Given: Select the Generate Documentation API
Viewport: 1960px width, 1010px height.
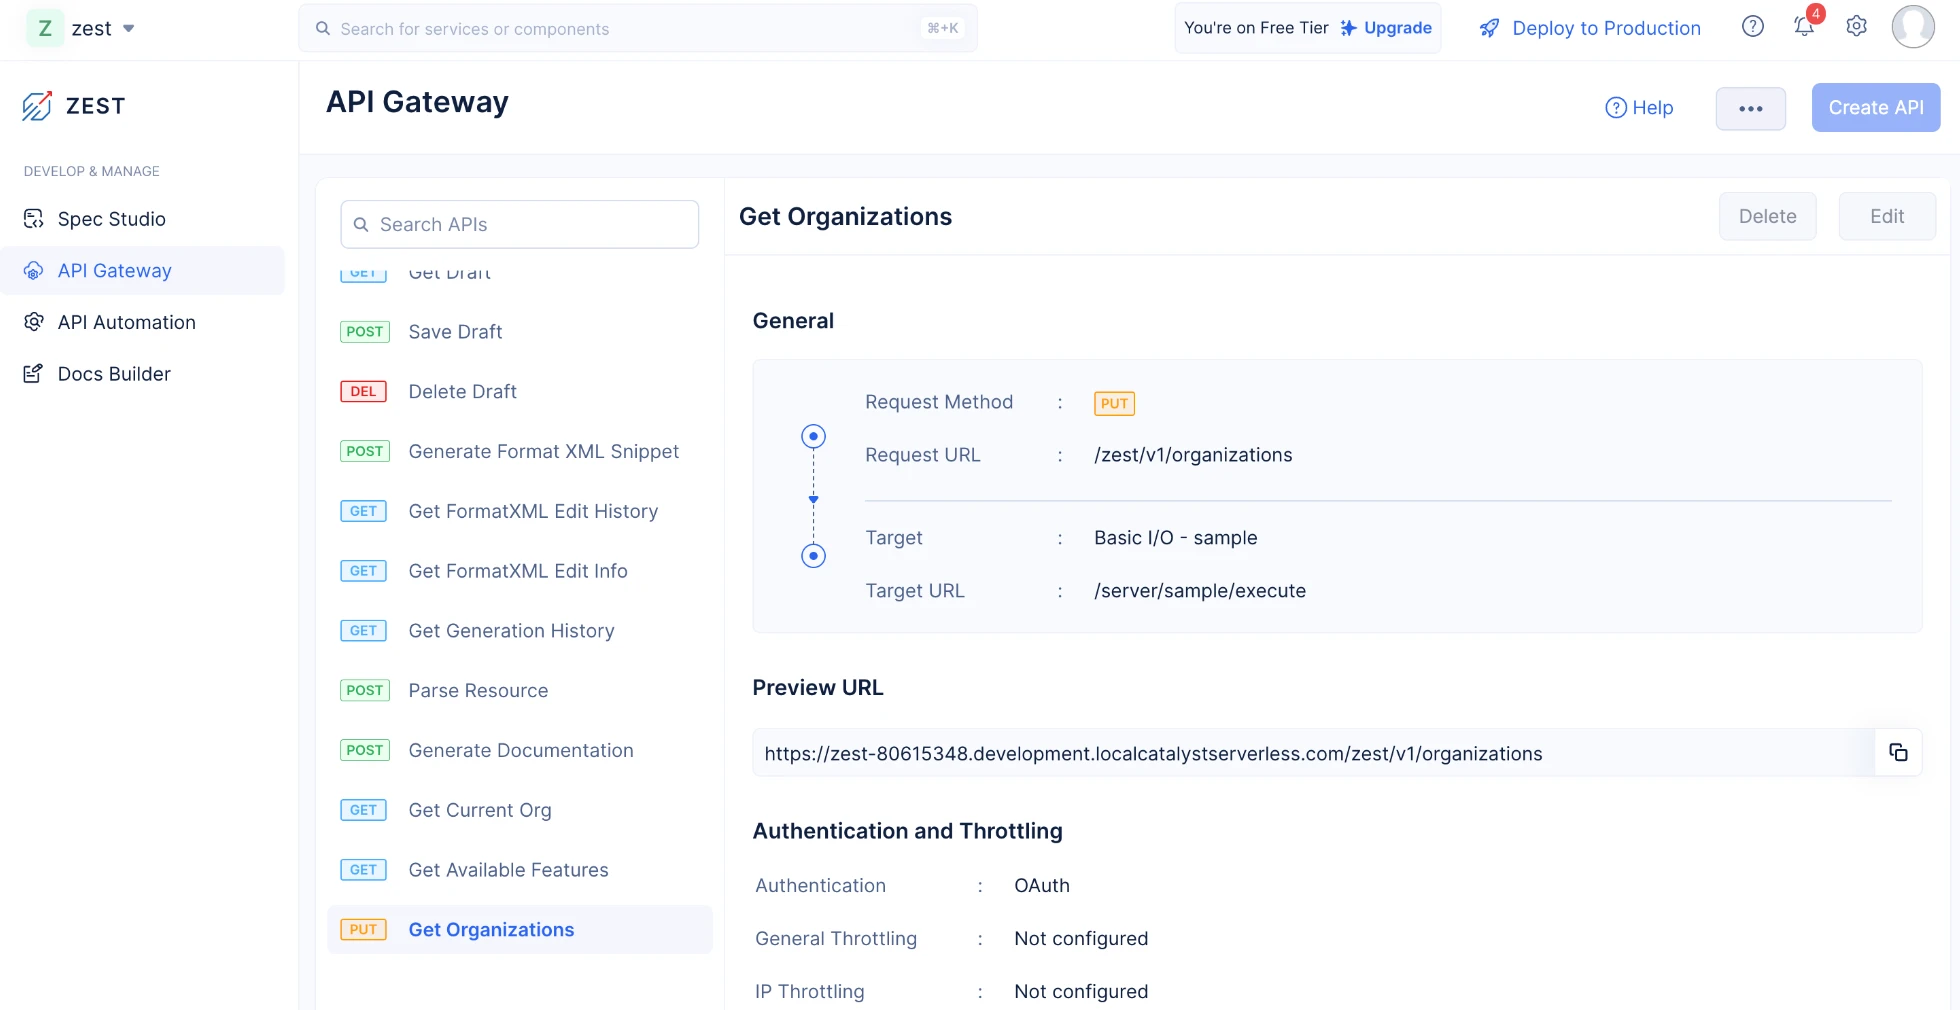Looking at the screenshot, I should (x=520, y=751).
